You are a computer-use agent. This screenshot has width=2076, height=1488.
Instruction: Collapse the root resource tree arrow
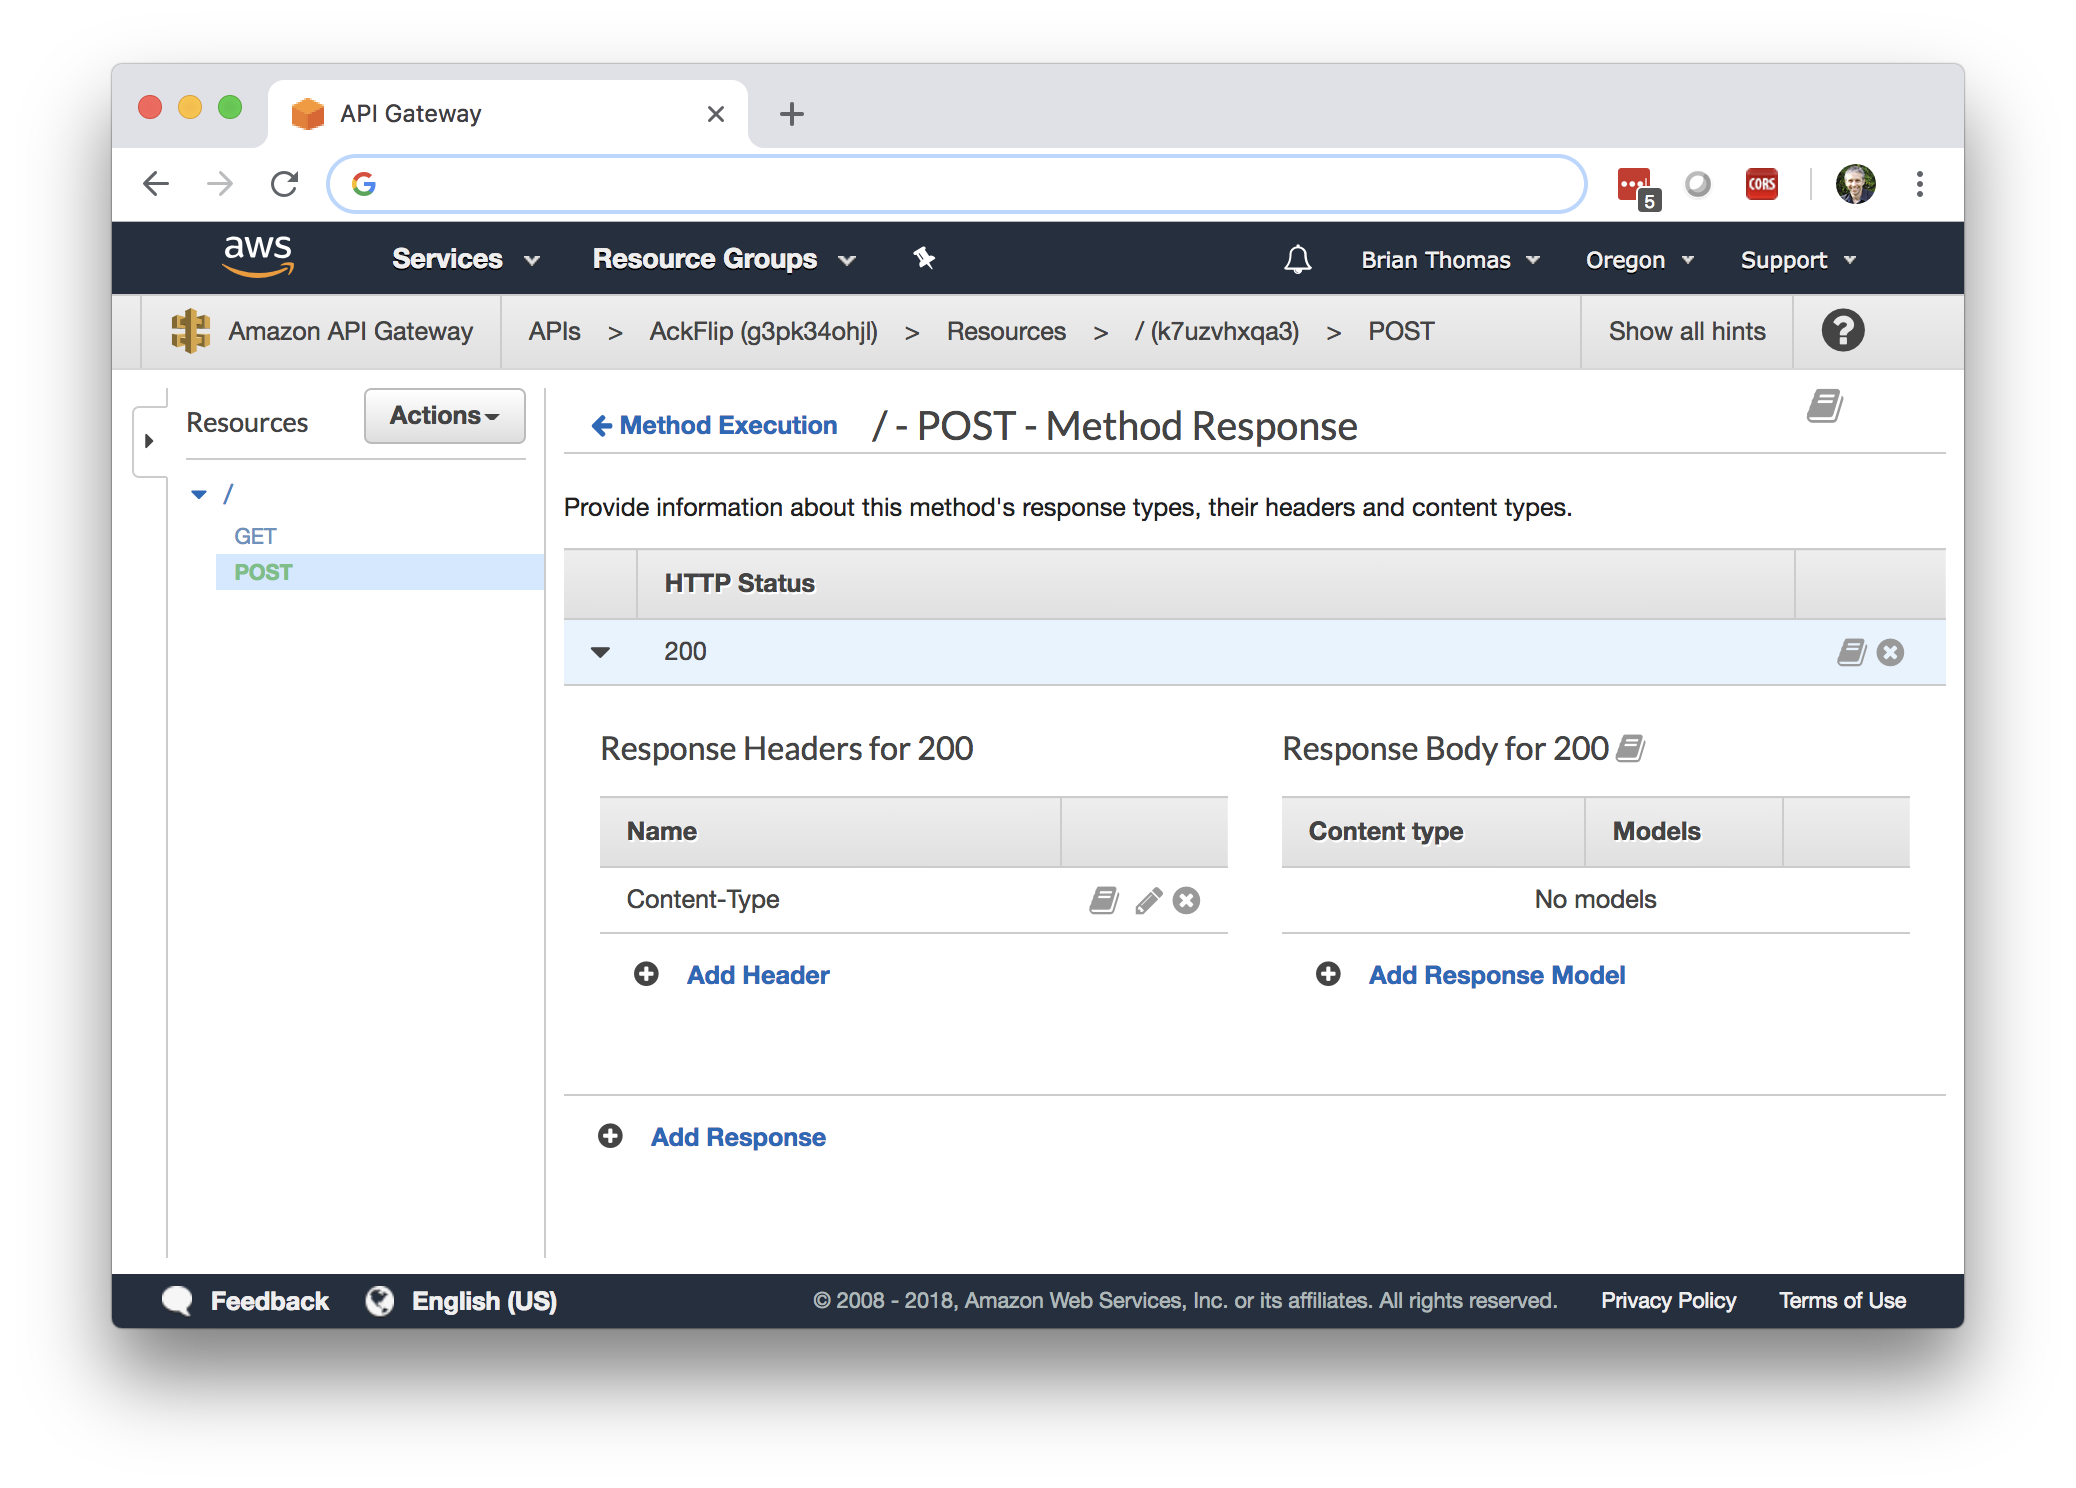[199, 494]
